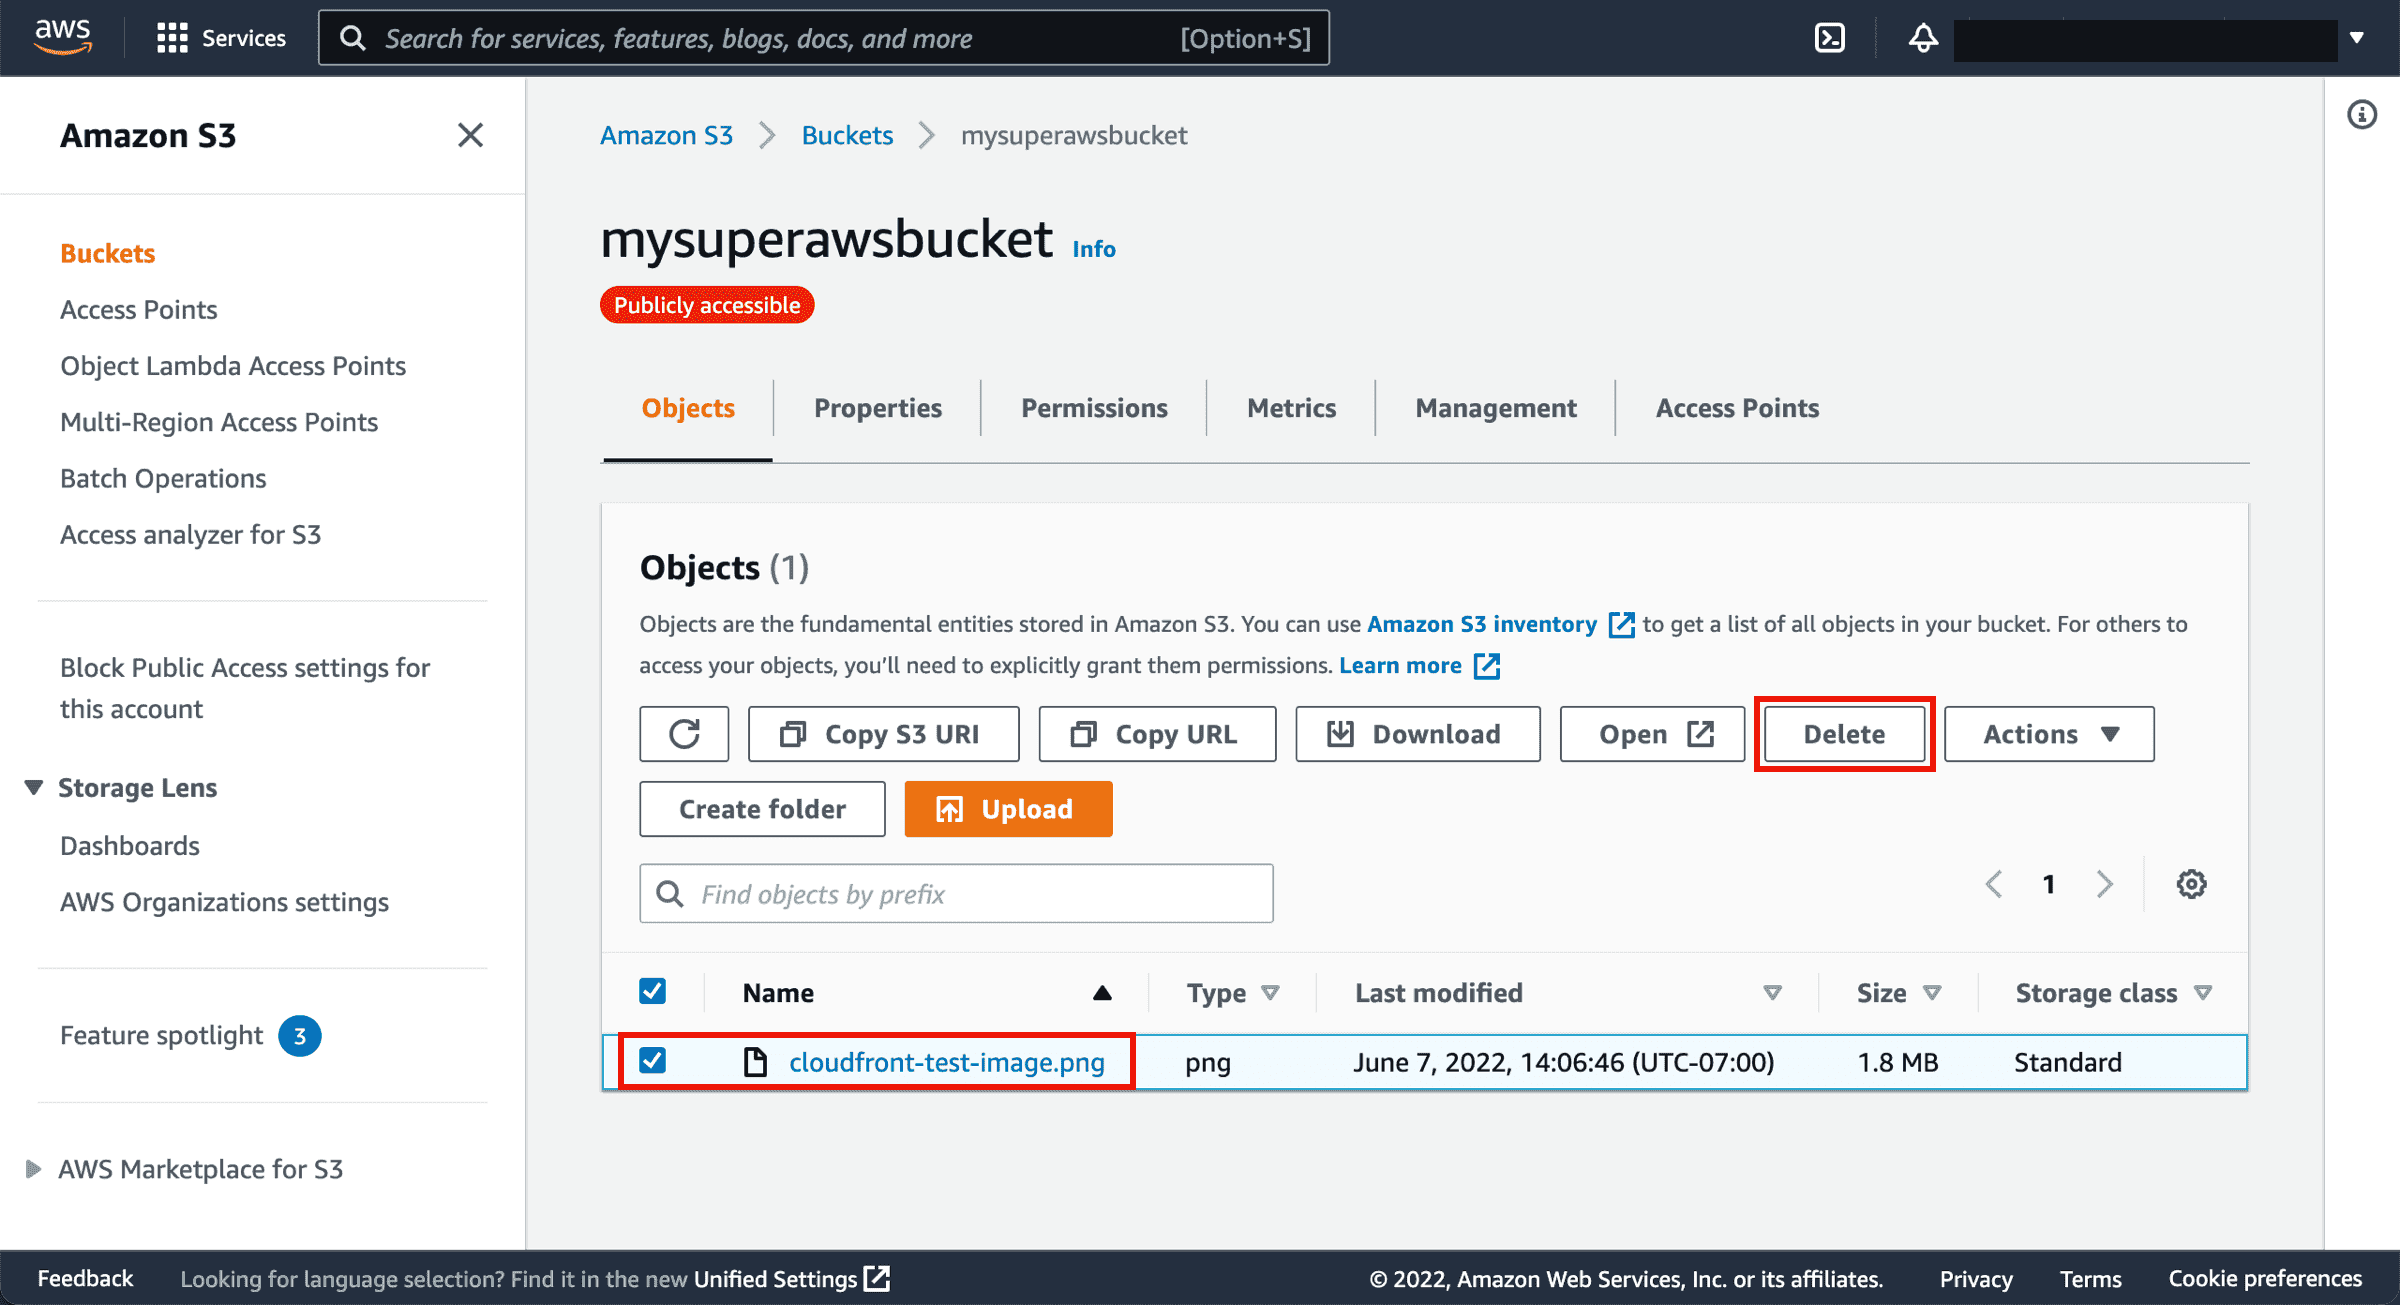Open the info panel circle icon
Viewport: 2400px width, 1306px height.
[2362, 115]
